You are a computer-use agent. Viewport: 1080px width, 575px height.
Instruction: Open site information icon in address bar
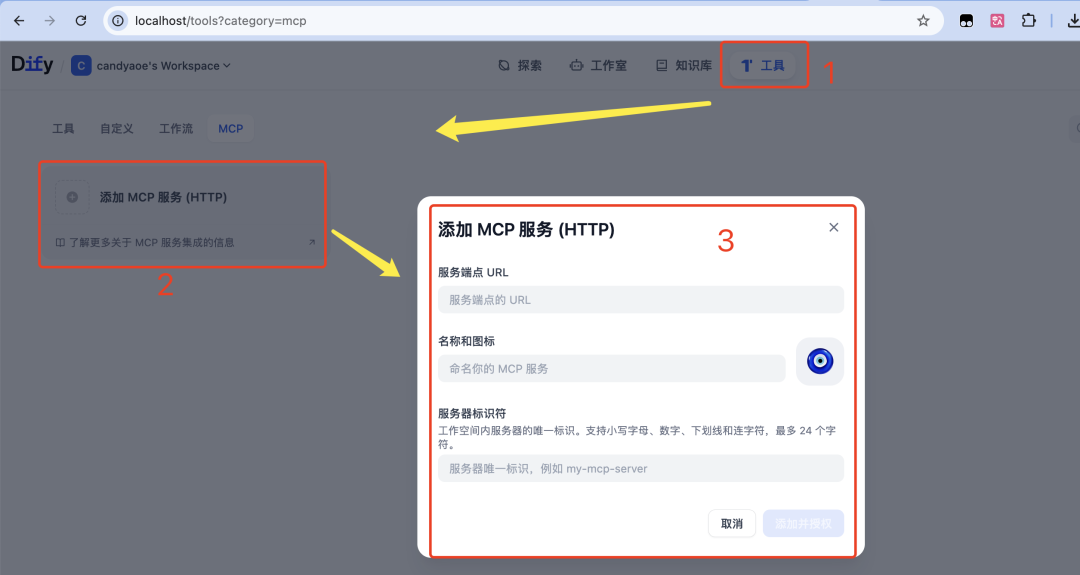coord(118,21)
